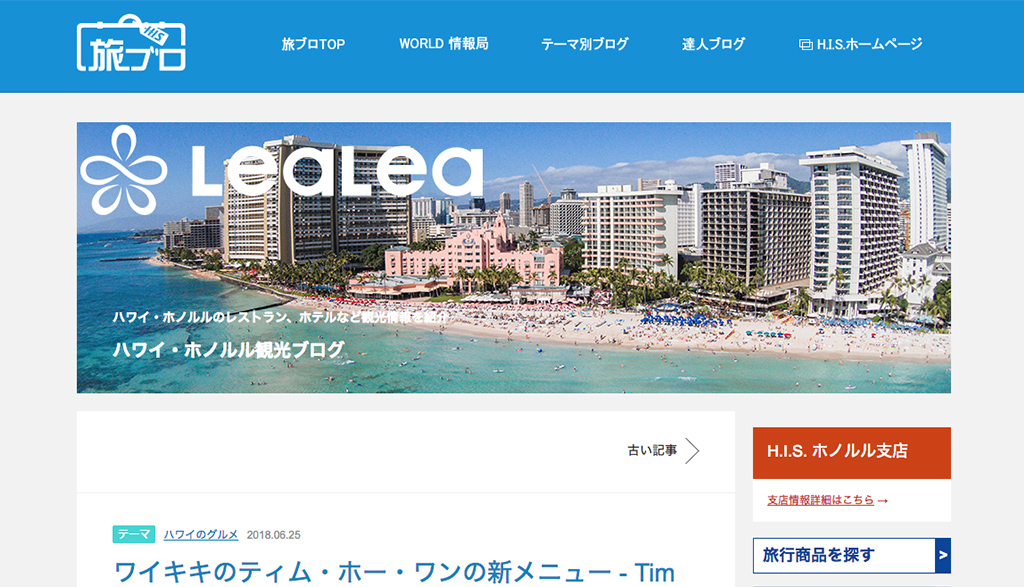
Task: Select 達人ブログ in the header
Action: click(x=713, y=44)
